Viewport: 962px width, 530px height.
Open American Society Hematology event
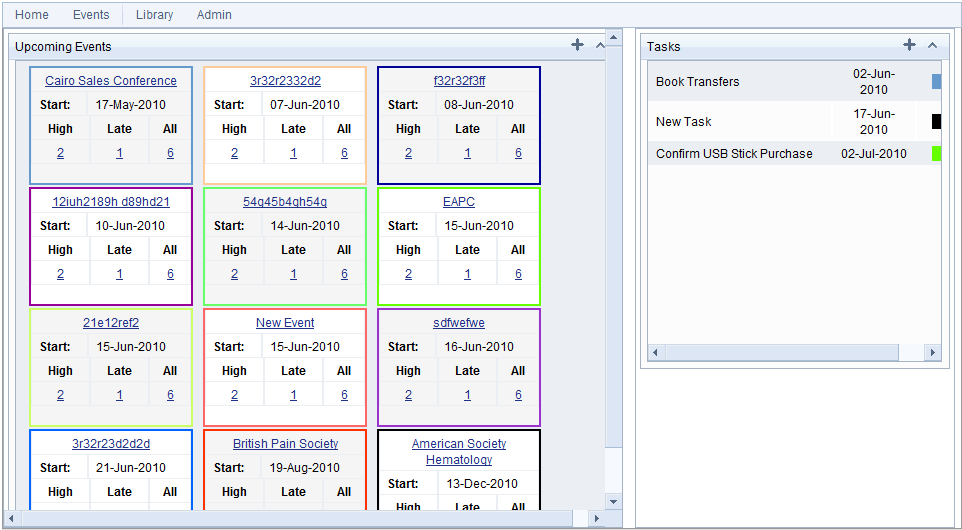459,451
